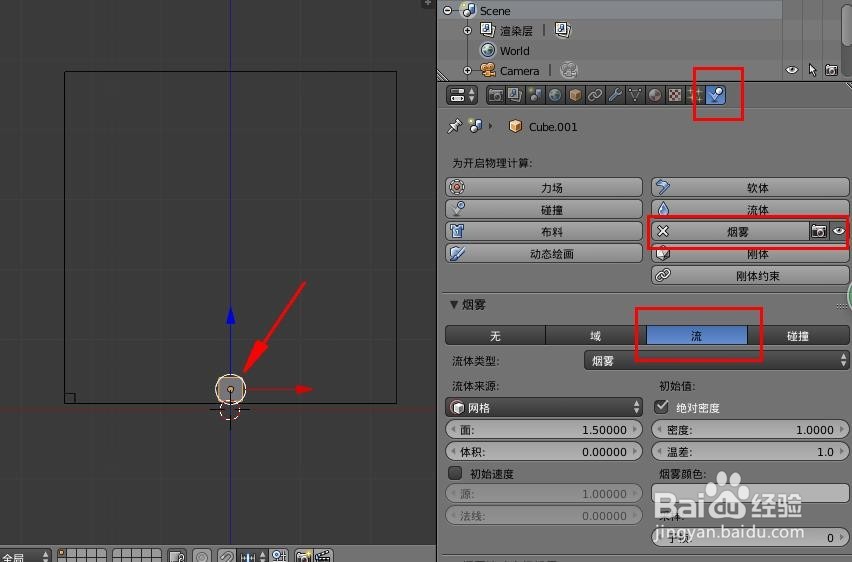Enable 刚体约束 rigid body constraint
Screen dimensions: 852x562
750,276
